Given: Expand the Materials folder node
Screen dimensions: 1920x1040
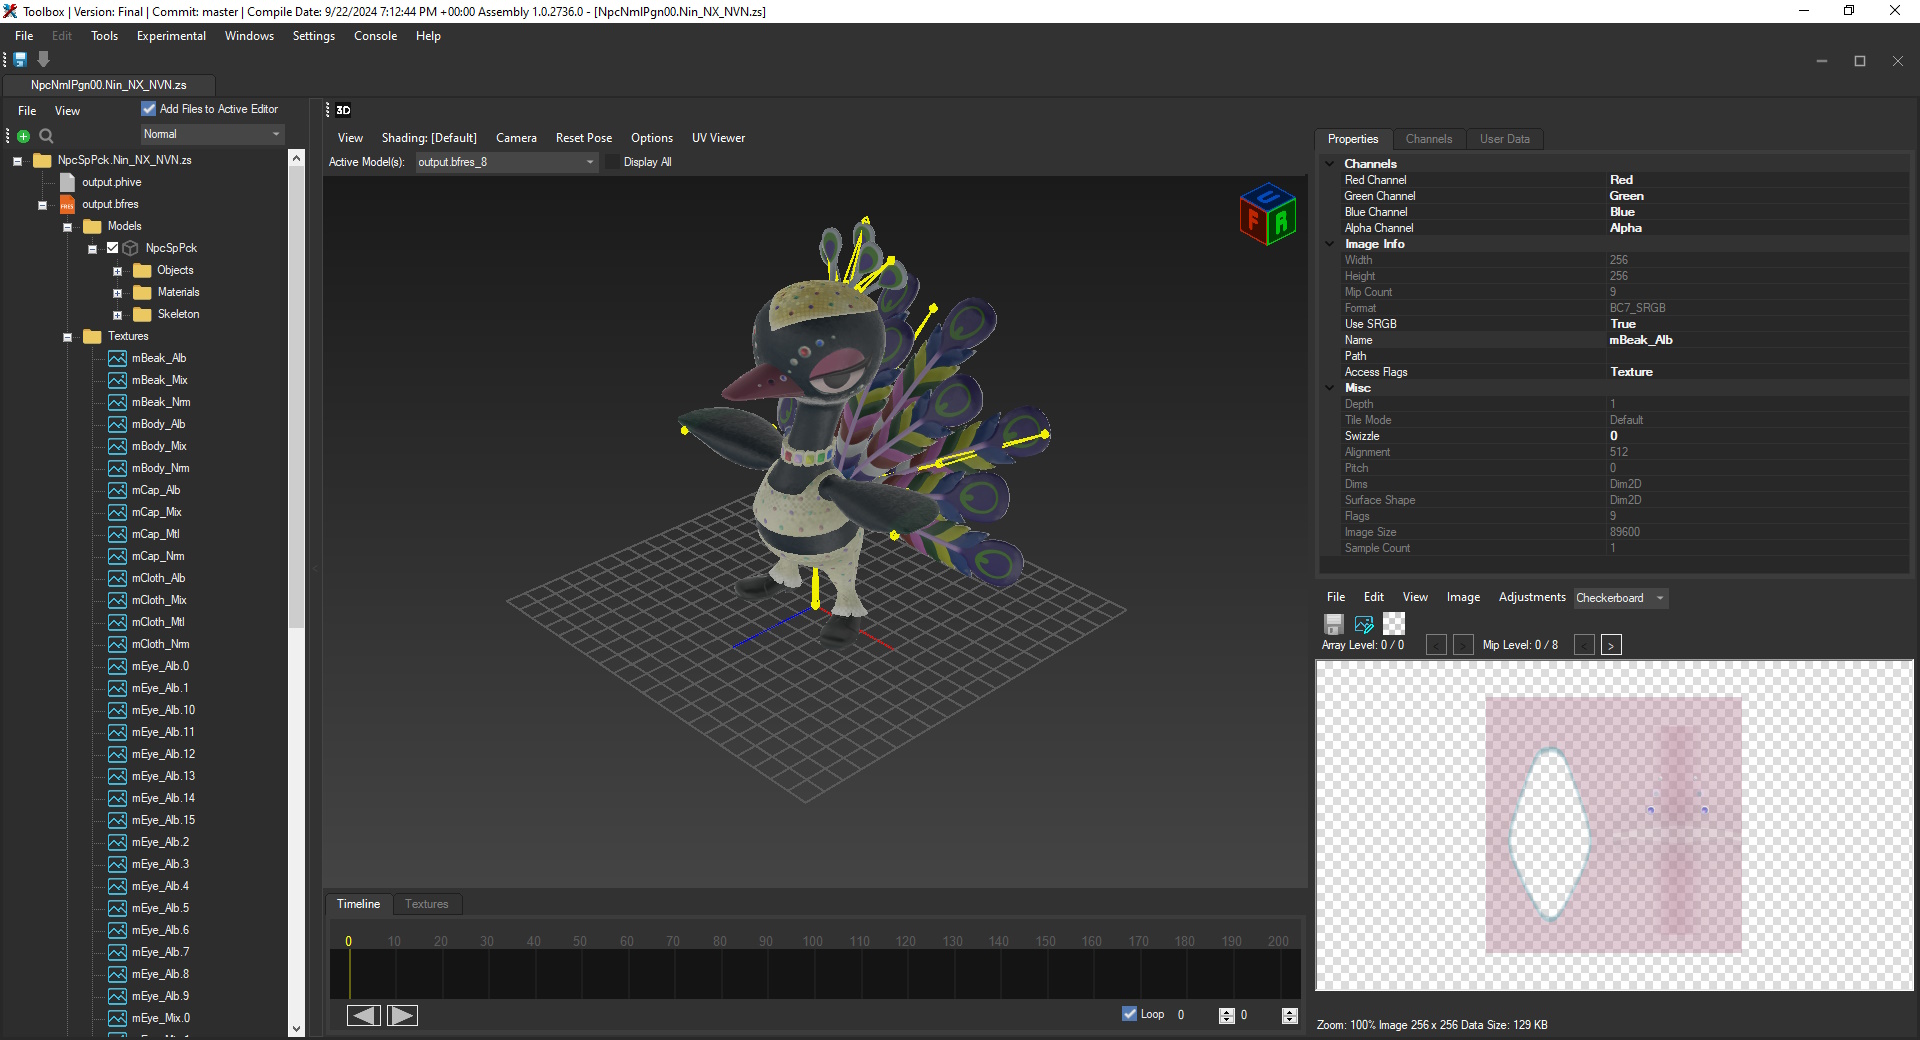Looking at the screenshot, I should point(117,293).
